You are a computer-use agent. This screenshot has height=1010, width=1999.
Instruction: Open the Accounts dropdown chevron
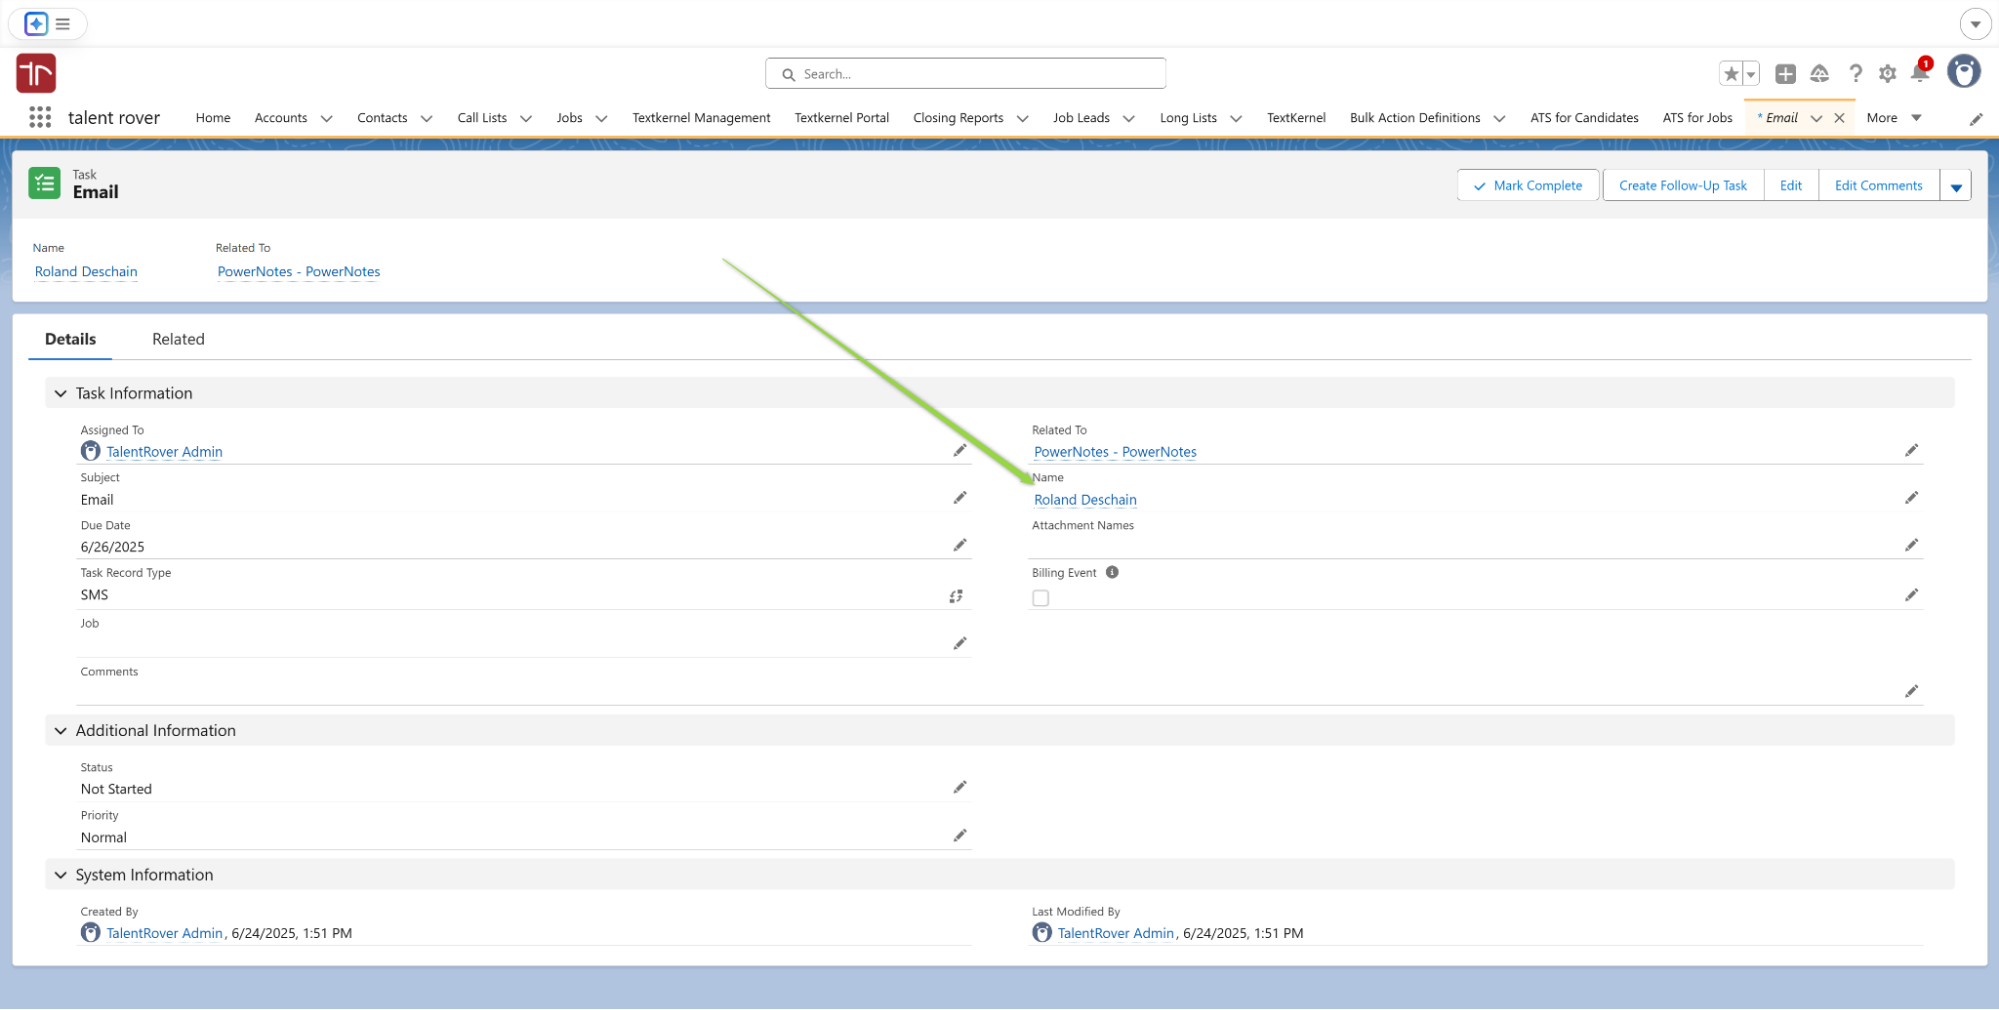[326, 118]
